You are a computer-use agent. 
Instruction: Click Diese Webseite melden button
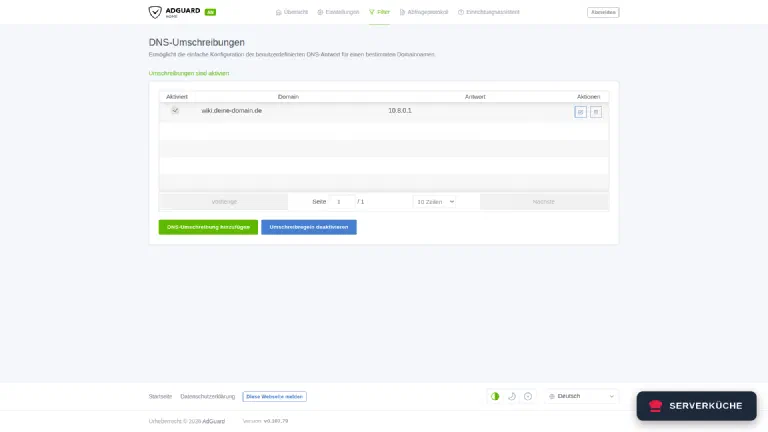[x=274, y=397]
